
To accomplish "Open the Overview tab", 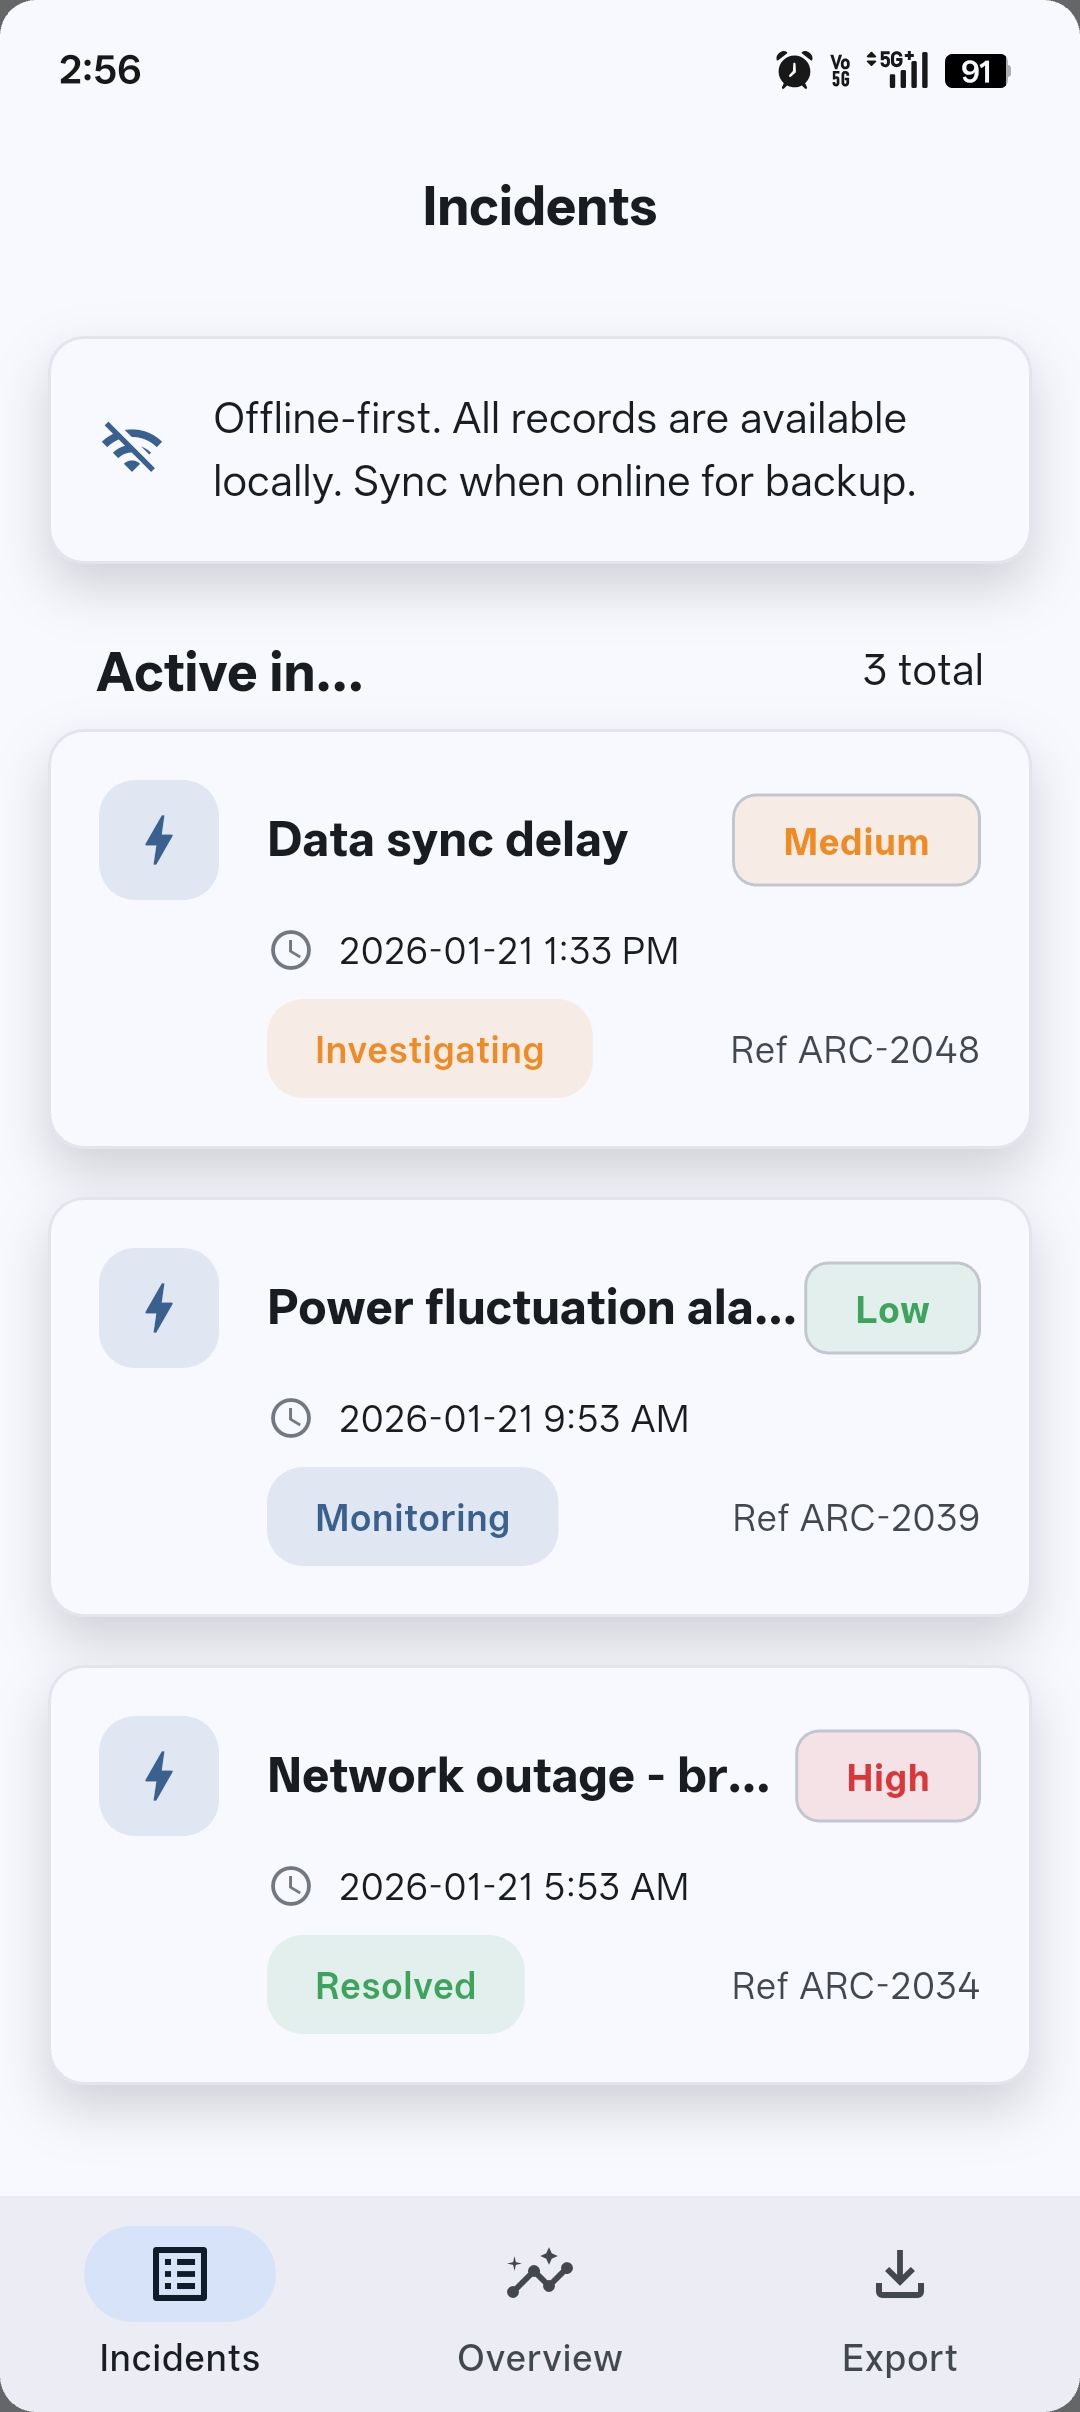I will (540, 2302).
